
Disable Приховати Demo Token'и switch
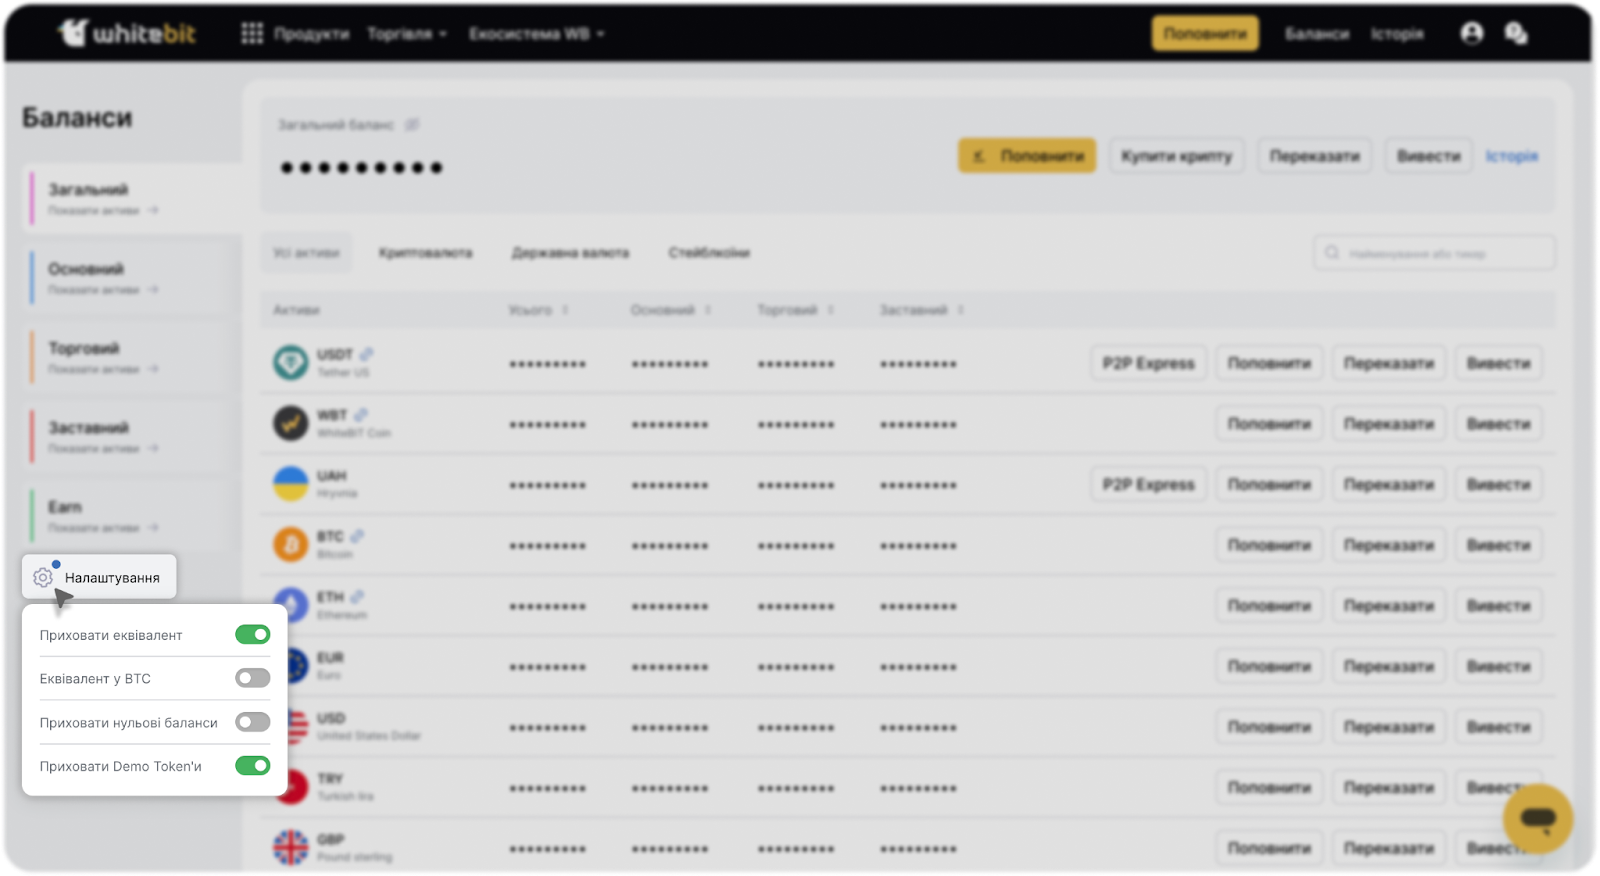252,766
